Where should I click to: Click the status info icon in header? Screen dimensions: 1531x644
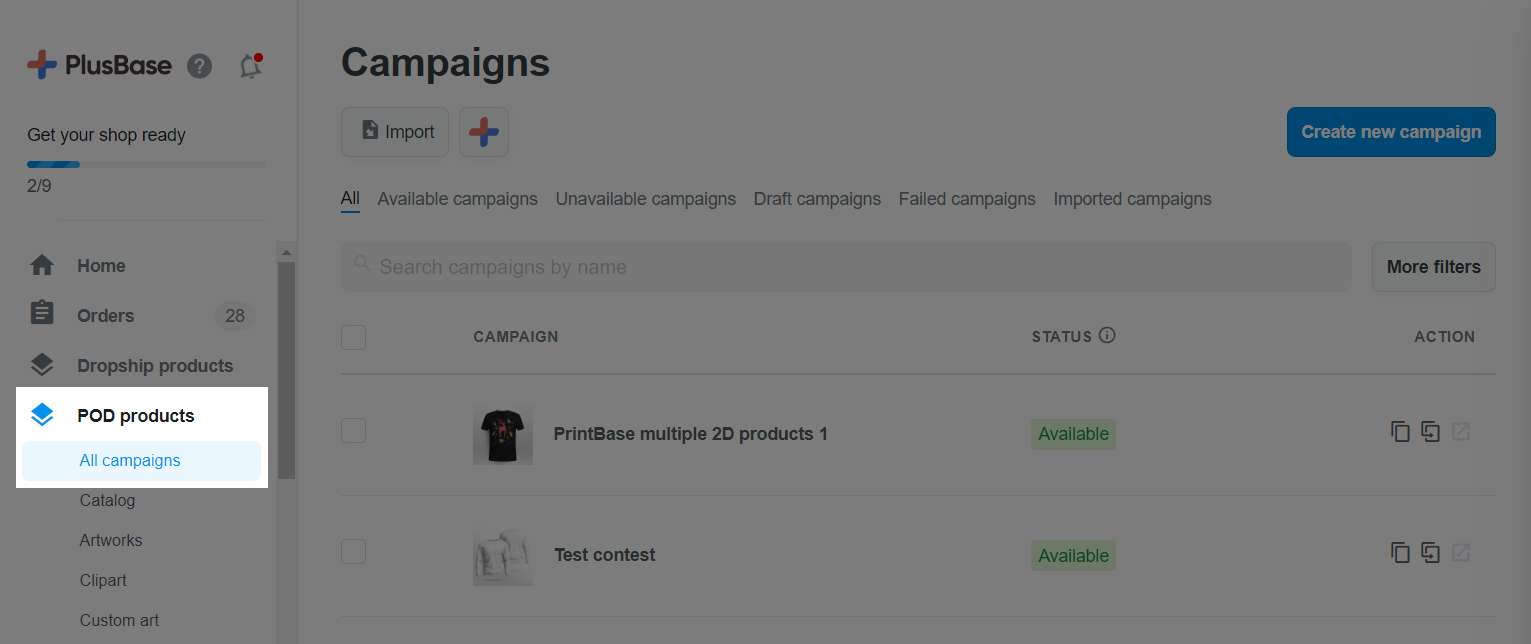click(x=1107, y=336)
